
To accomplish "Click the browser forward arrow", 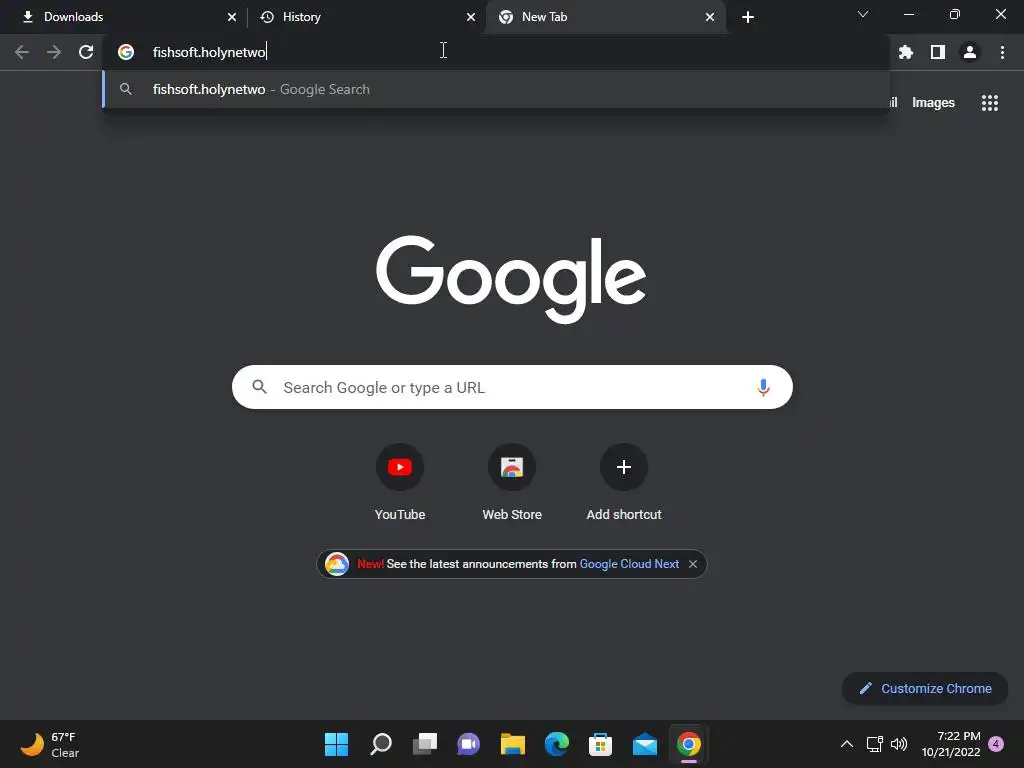I will pyautogui.click(x=54, y=52).
